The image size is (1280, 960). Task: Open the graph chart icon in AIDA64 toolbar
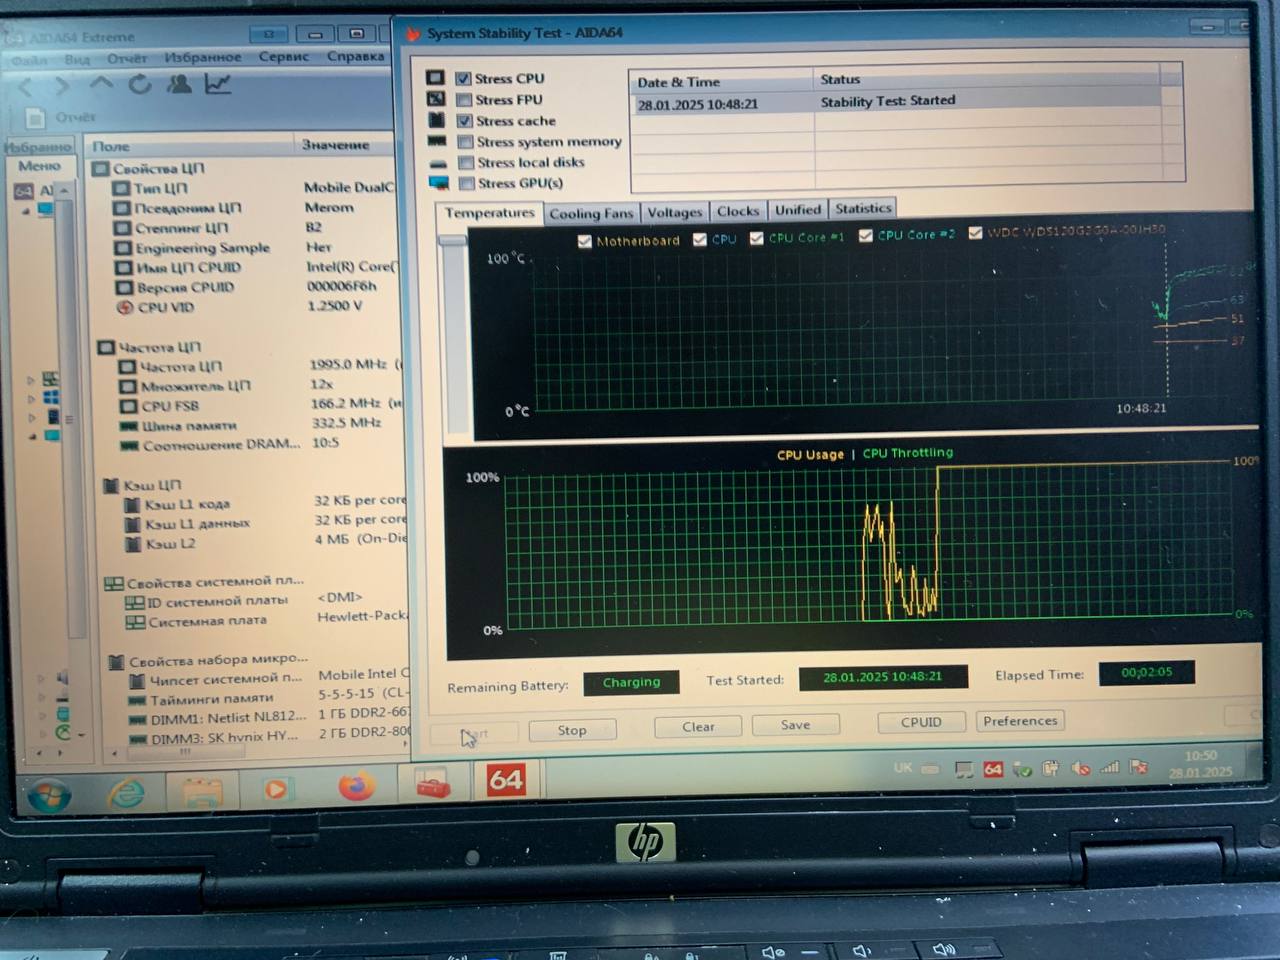pos(217,84)
